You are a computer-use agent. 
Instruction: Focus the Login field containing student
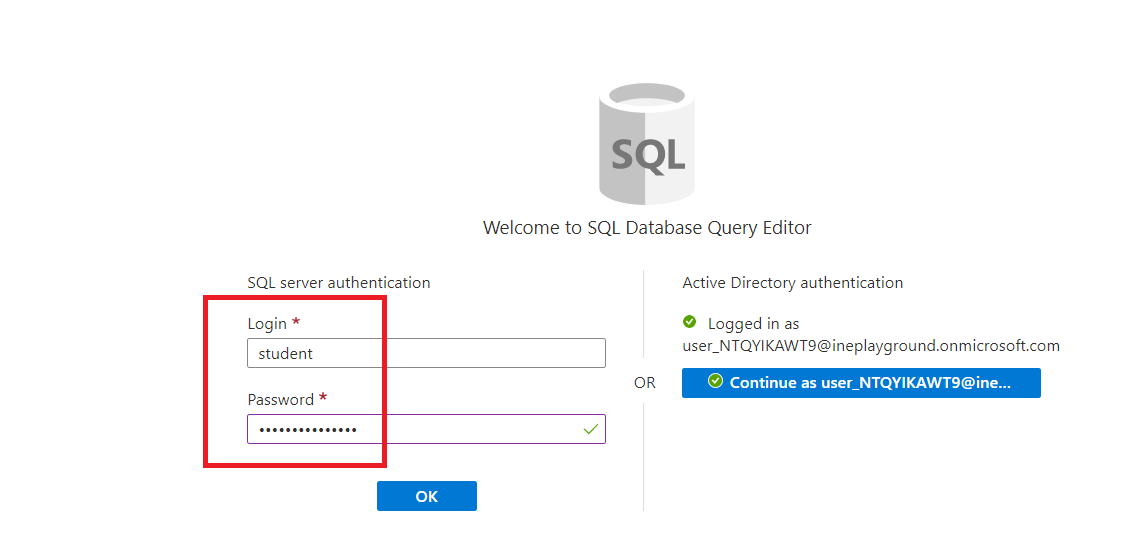[x=426, y=353]
